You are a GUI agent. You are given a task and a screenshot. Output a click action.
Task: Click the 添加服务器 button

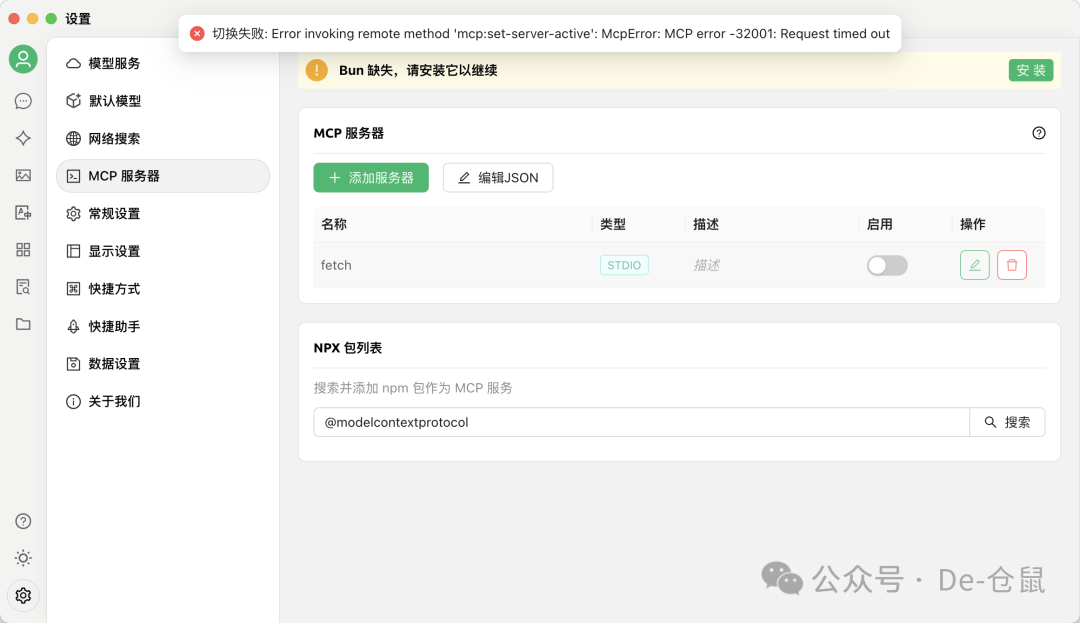pos(371,177)
